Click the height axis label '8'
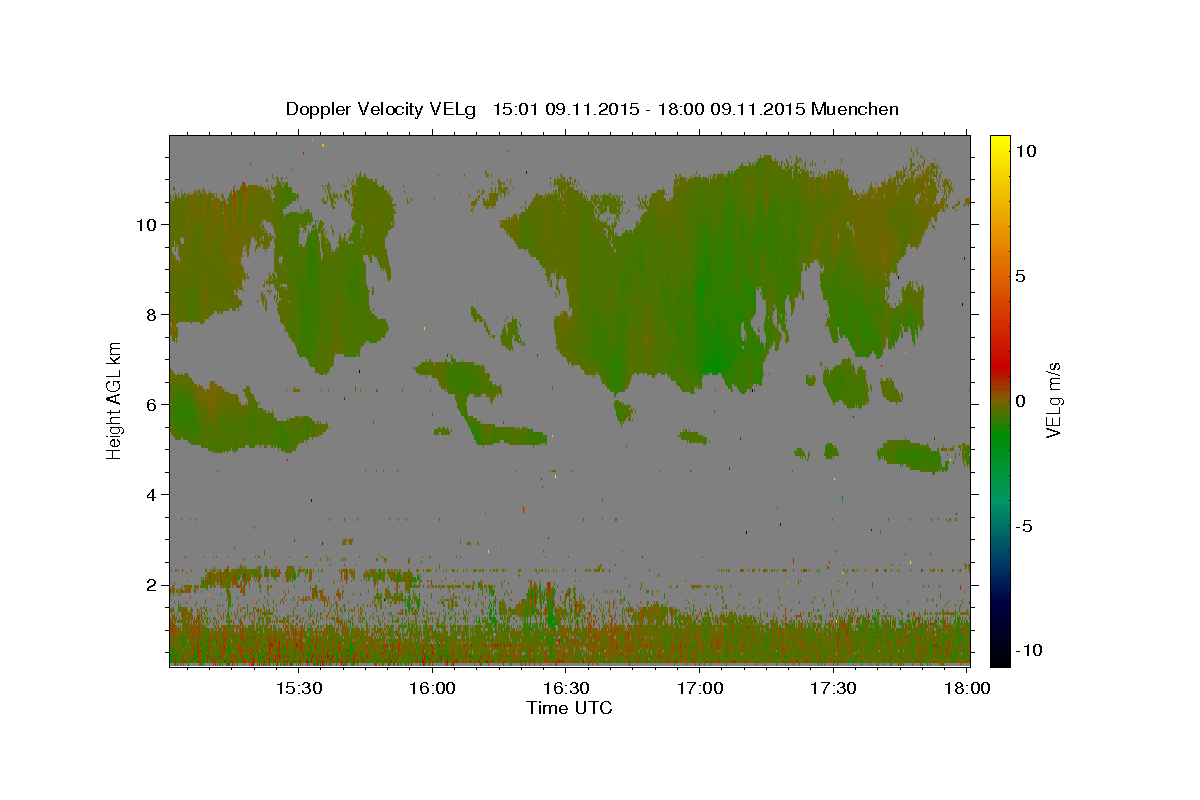The height and width of the screenshot is (800, 1200). pyautogui.click(x=152, y=314)
